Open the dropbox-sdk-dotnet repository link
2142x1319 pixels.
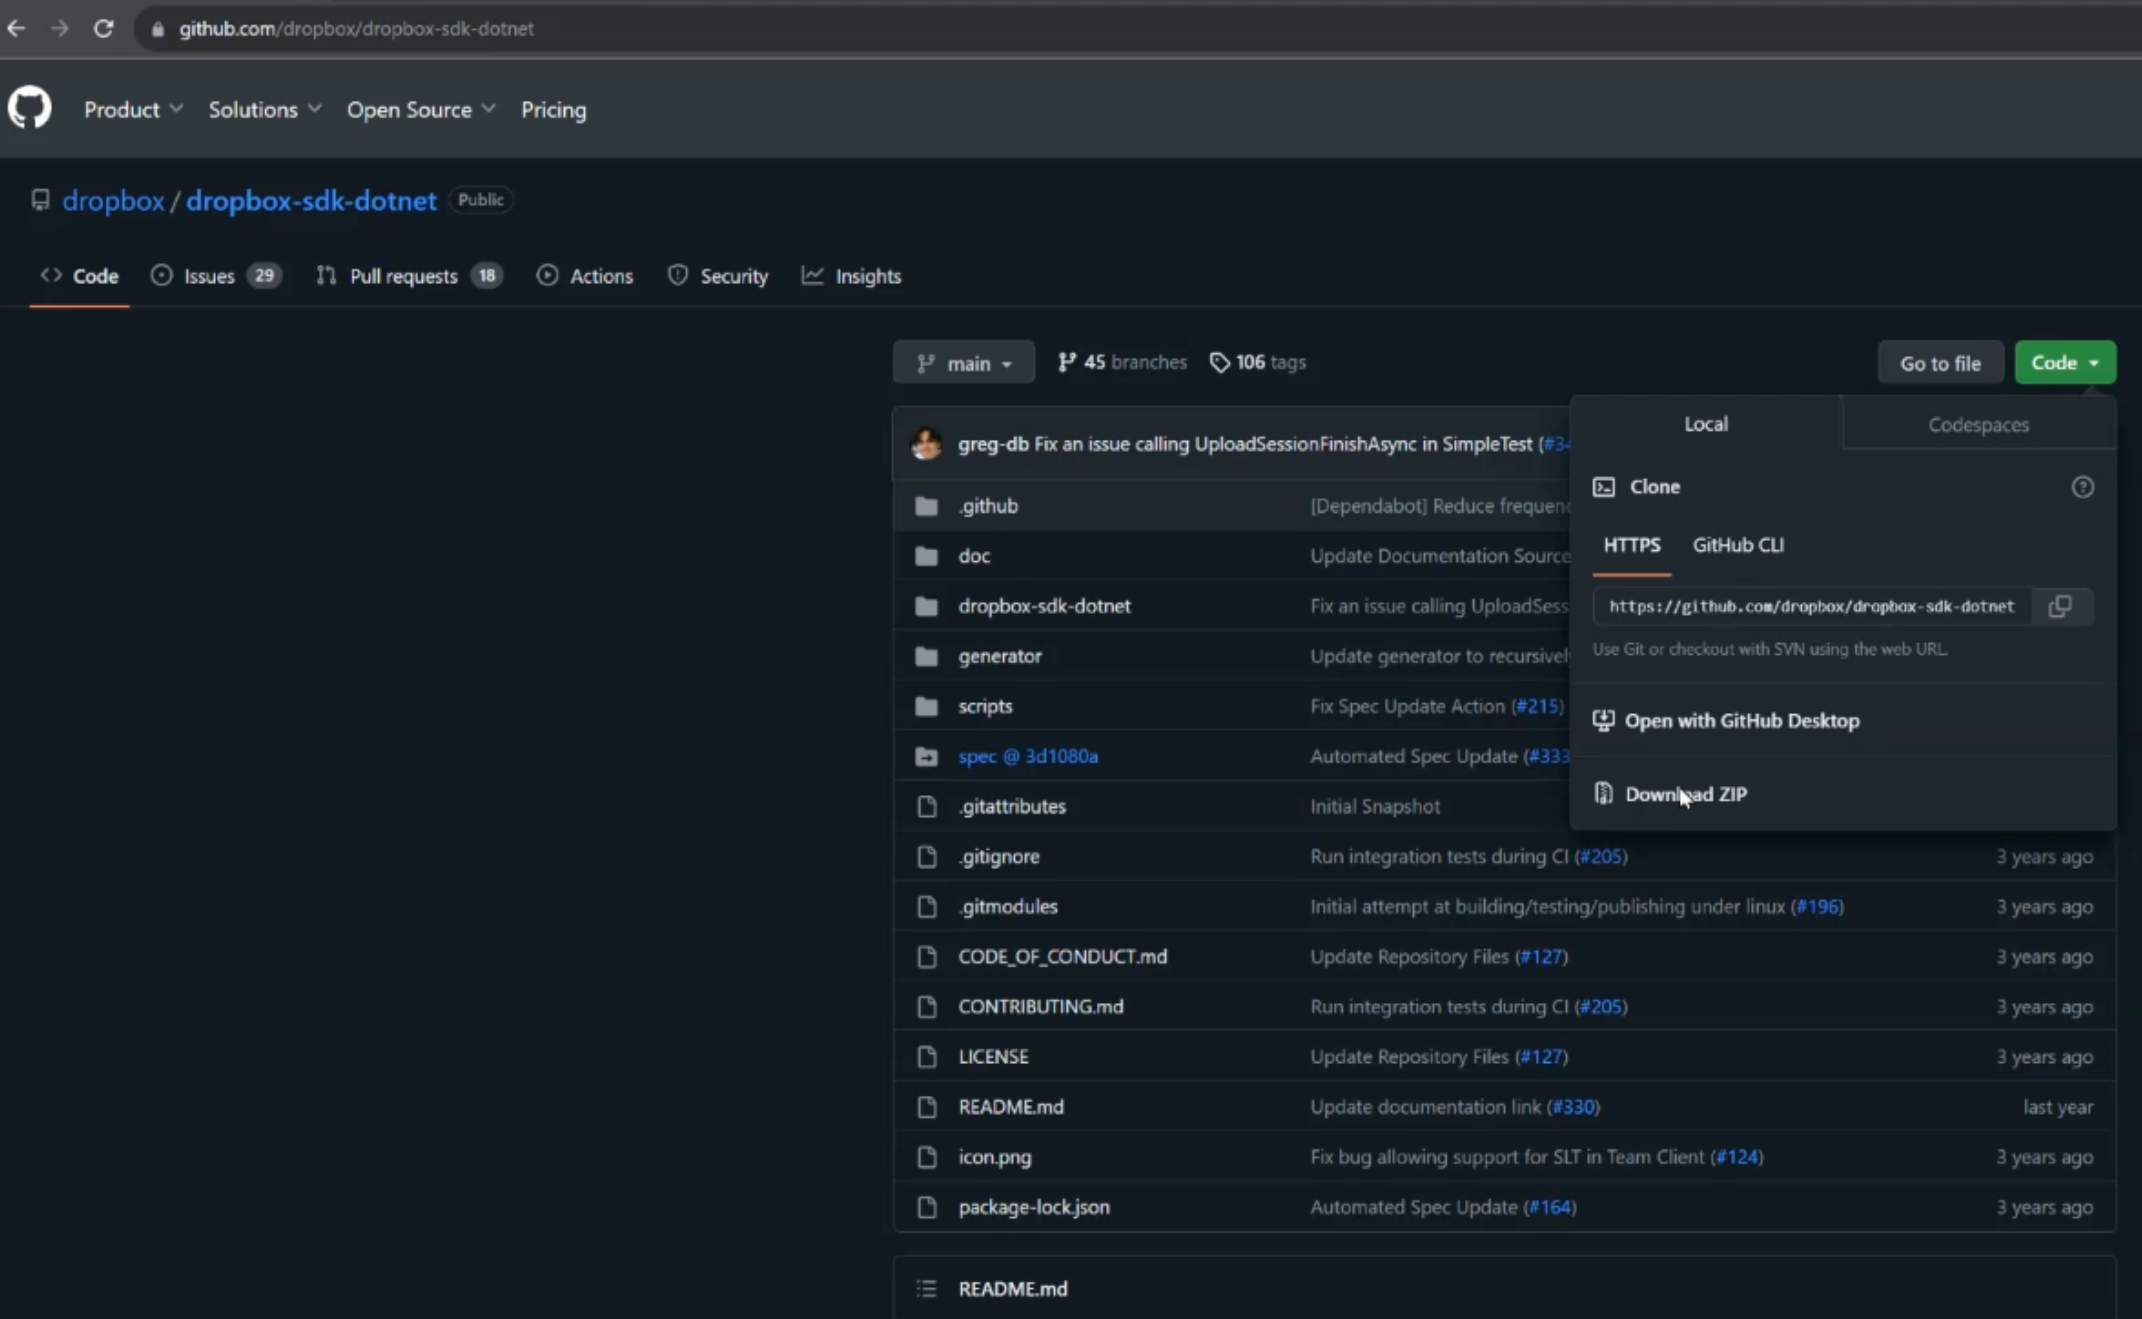(311, 200)
